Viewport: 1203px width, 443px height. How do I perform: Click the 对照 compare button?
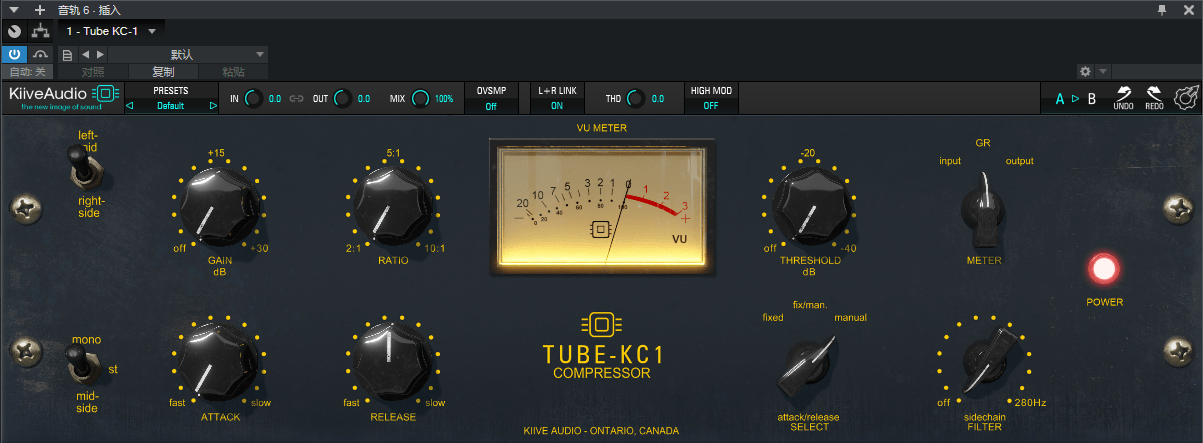coord(93,72)
